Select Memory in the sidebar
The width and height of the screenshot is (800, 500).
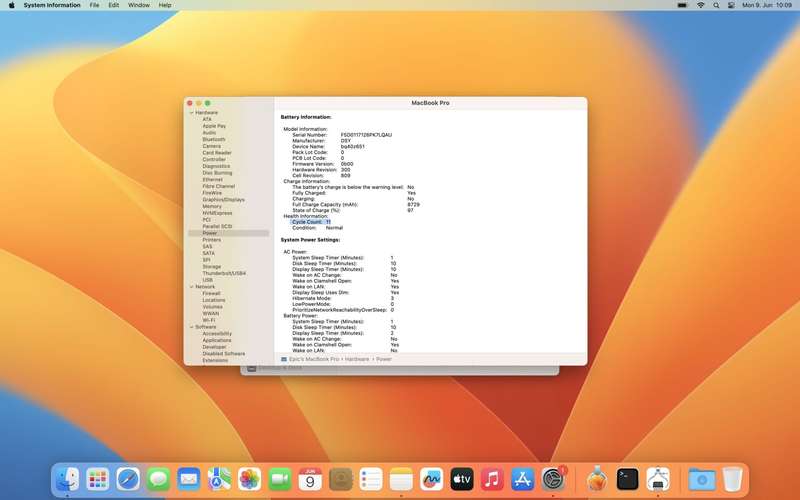212,207
